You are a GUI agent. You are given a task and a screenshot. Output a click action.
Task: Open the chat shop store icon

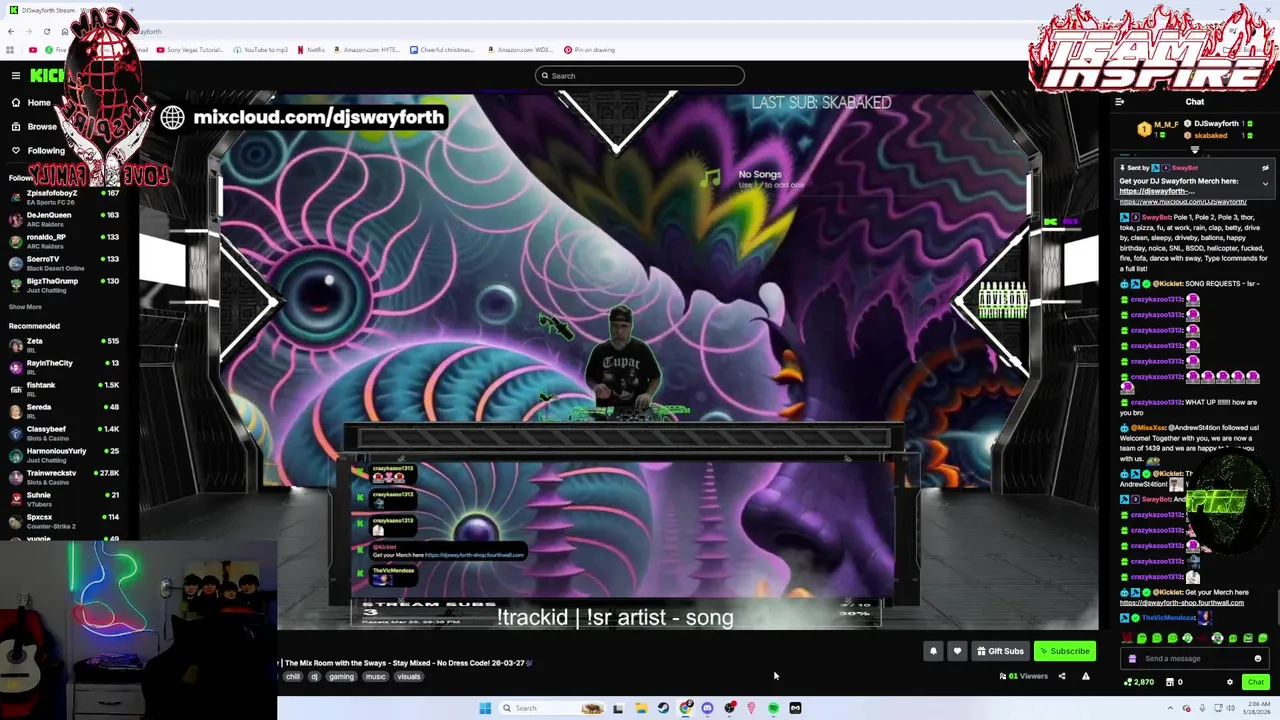(1170, 682)
